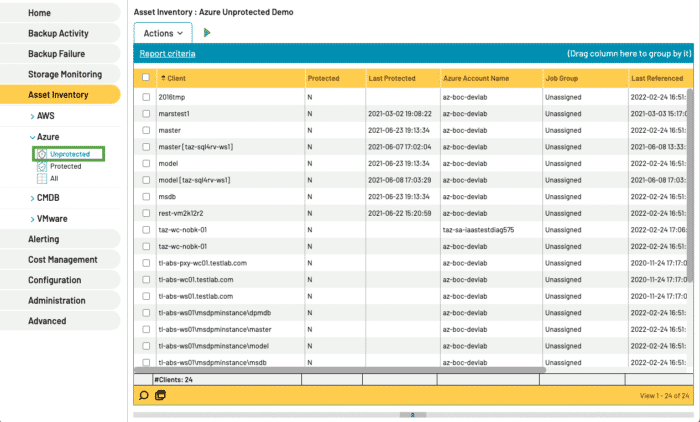Screen dimensions: 700x422
Task: Select Unprotected under Azure
Action: [70, 154]
